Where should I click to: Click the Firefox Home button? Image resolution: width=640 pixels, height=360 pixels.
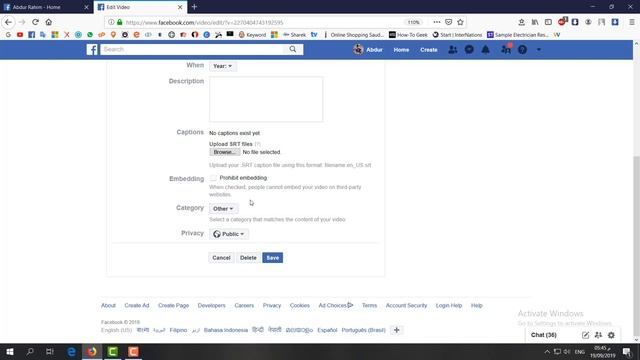pyautogui.click(x=49, y=22)
